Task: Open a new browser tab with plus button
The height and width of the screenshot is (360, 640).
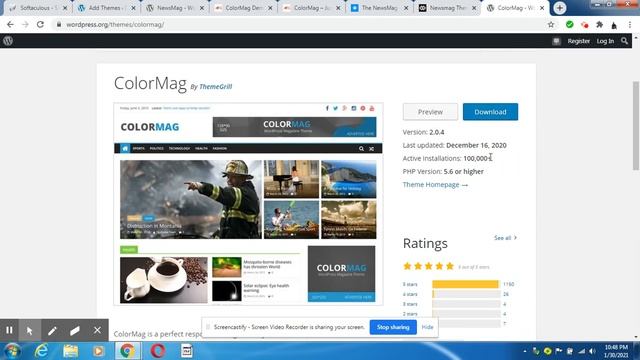Action: coord(560,8)
